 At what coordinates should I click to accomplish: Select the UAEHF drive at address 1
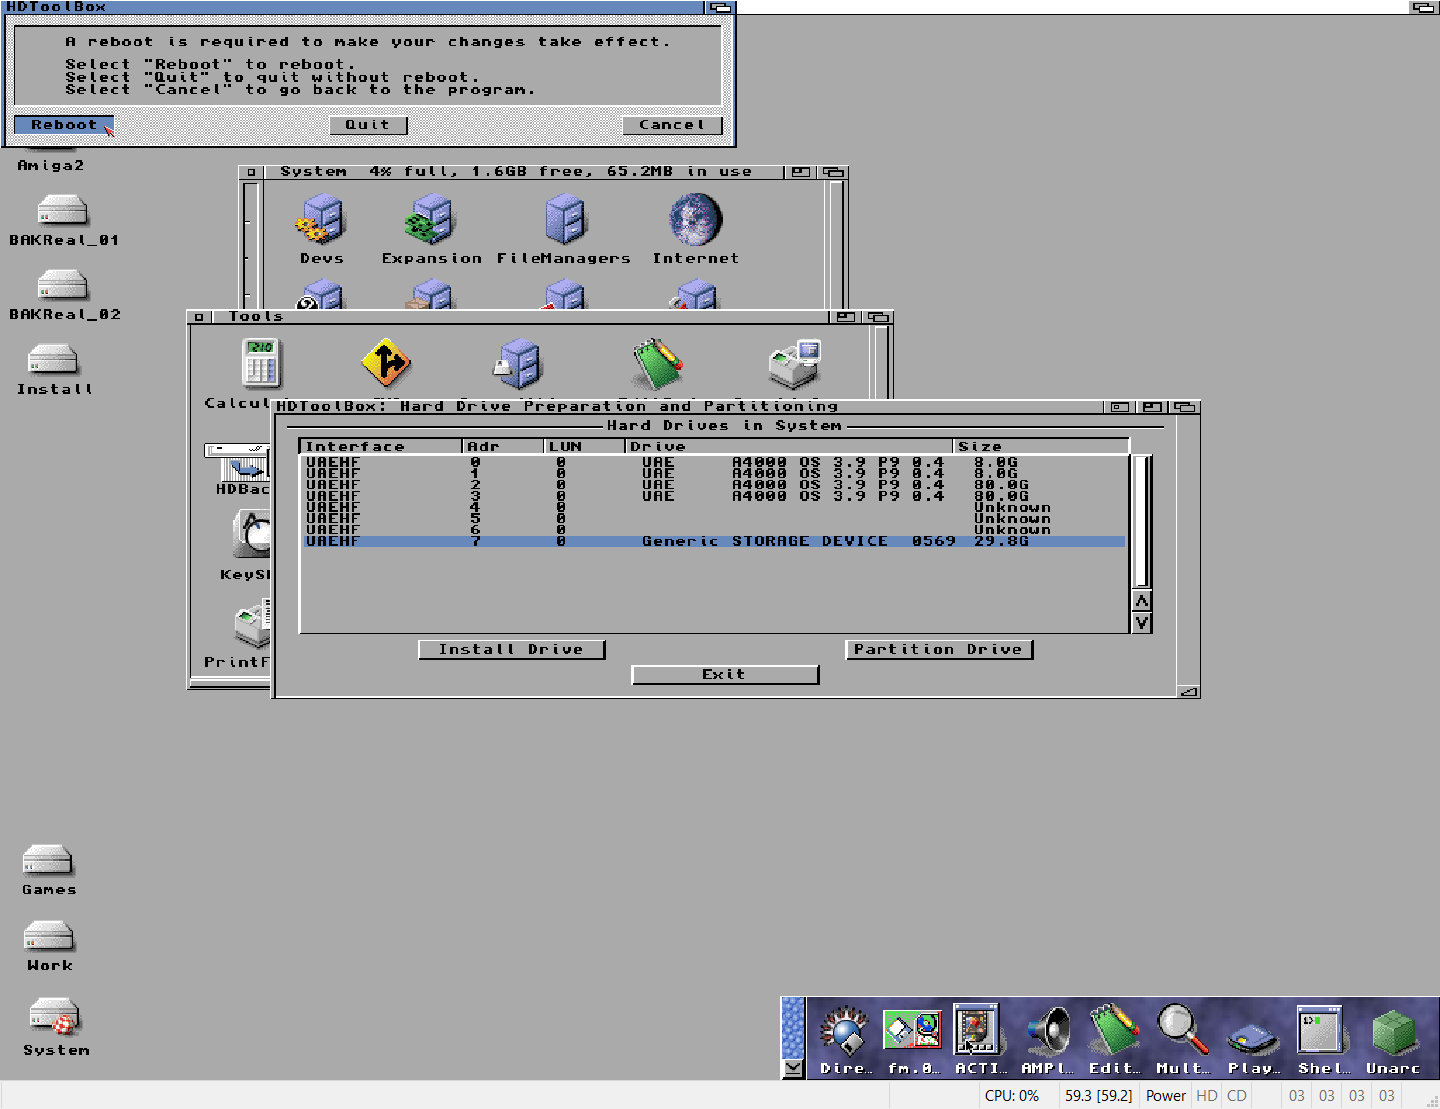[714, 473]
